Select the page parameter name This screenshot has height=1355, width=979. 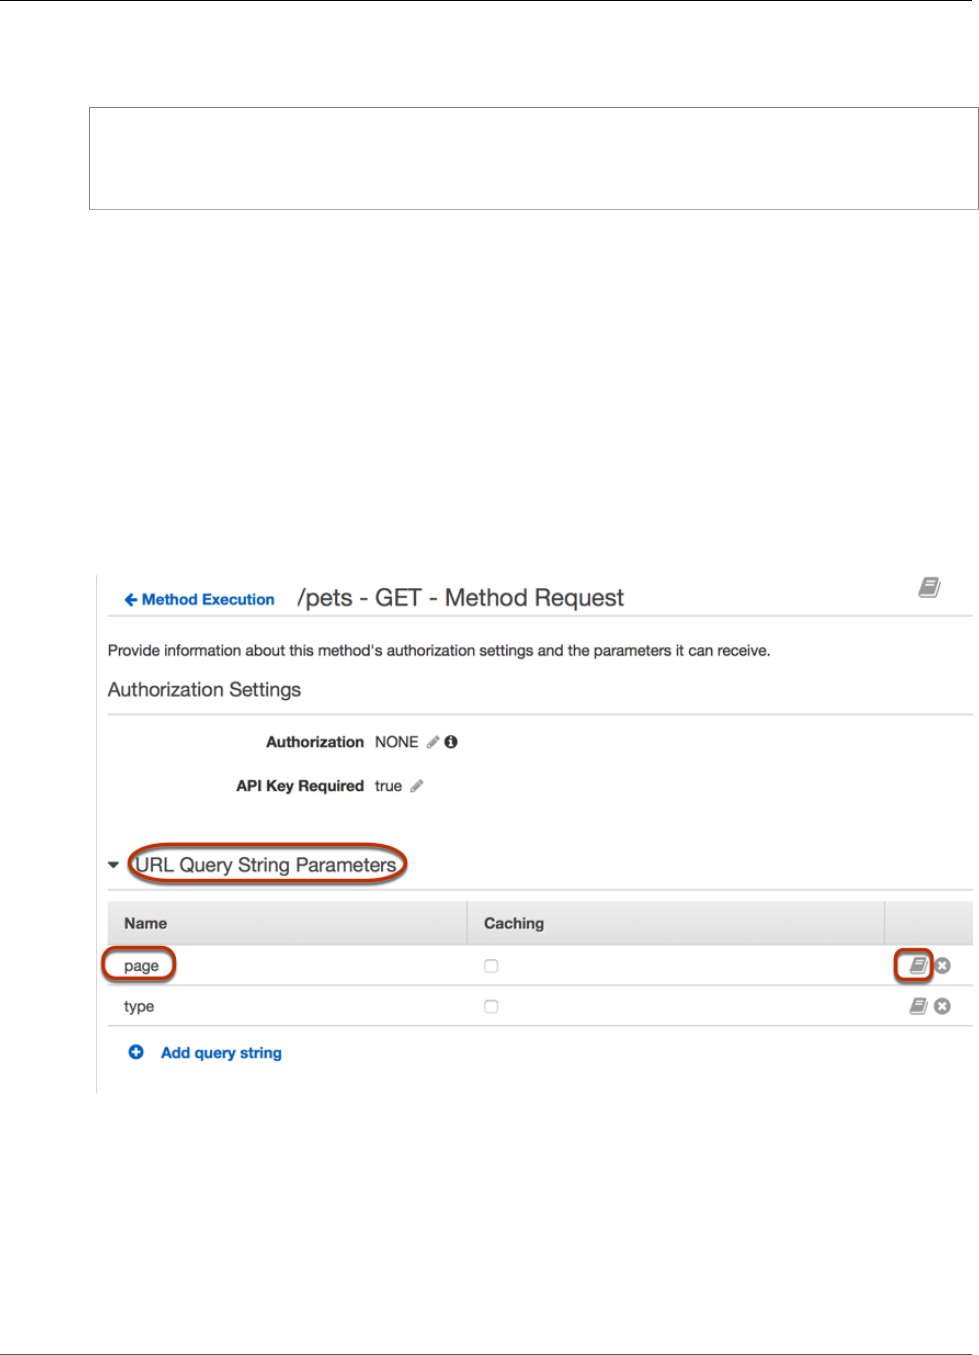tap(141, 966)
